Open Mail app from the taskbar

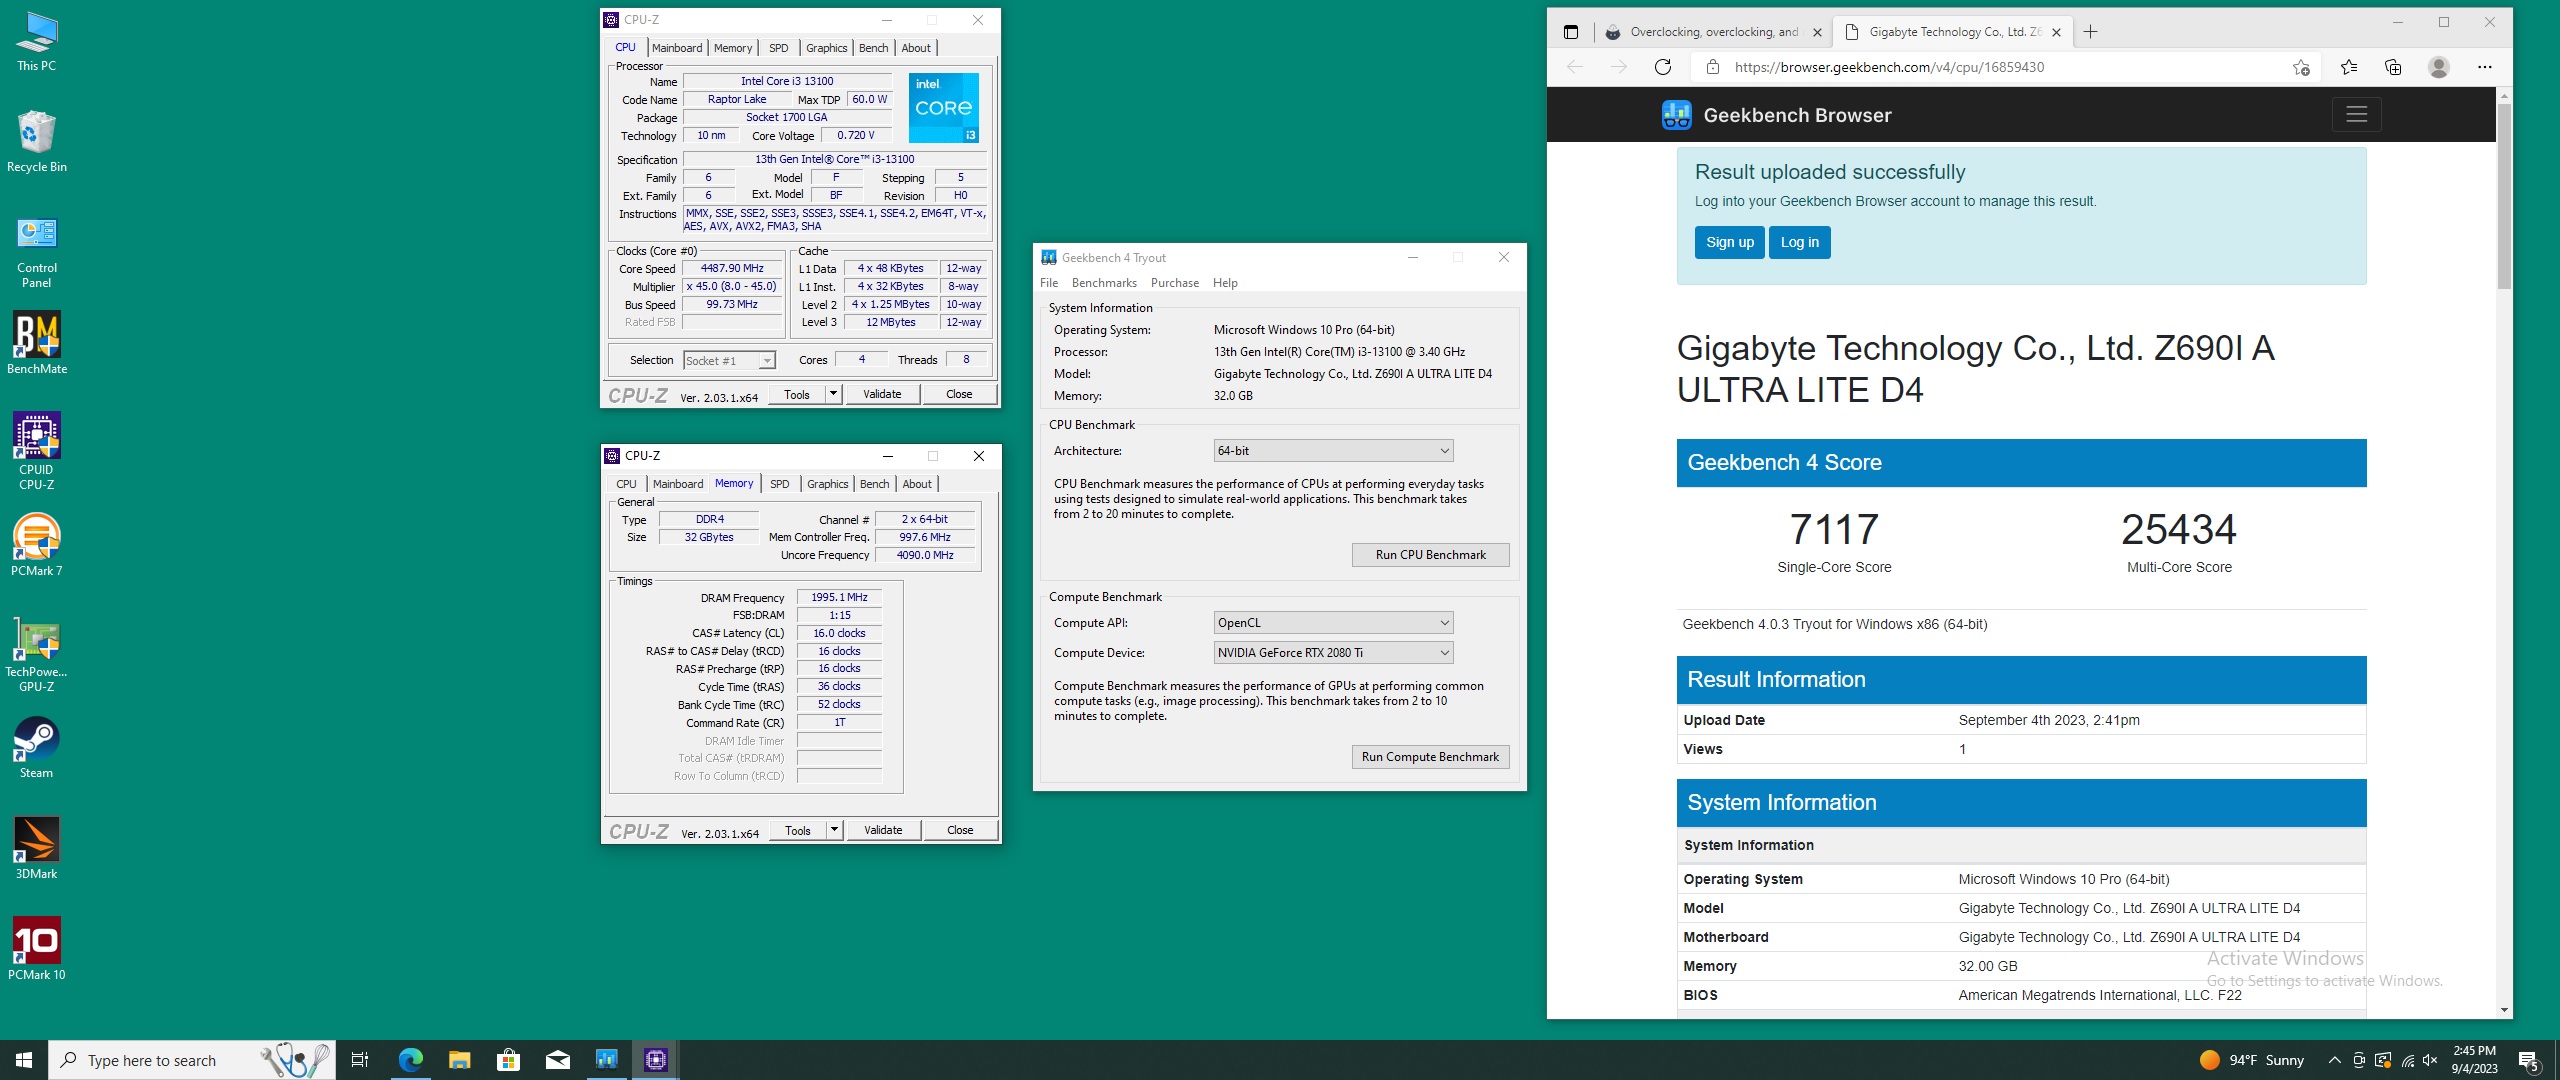click(x=557, y=1060)
